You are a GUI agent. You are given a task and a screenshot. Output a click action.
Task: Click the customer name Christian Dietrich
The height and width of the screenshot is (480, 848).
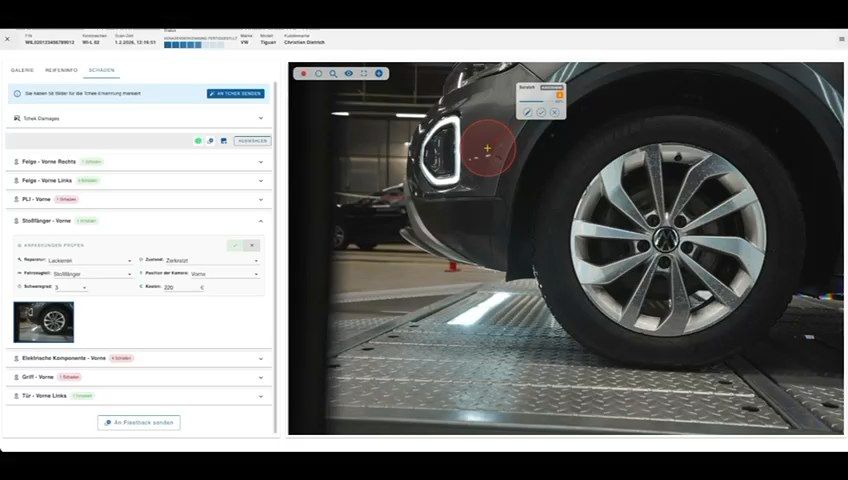pos(304,42)
